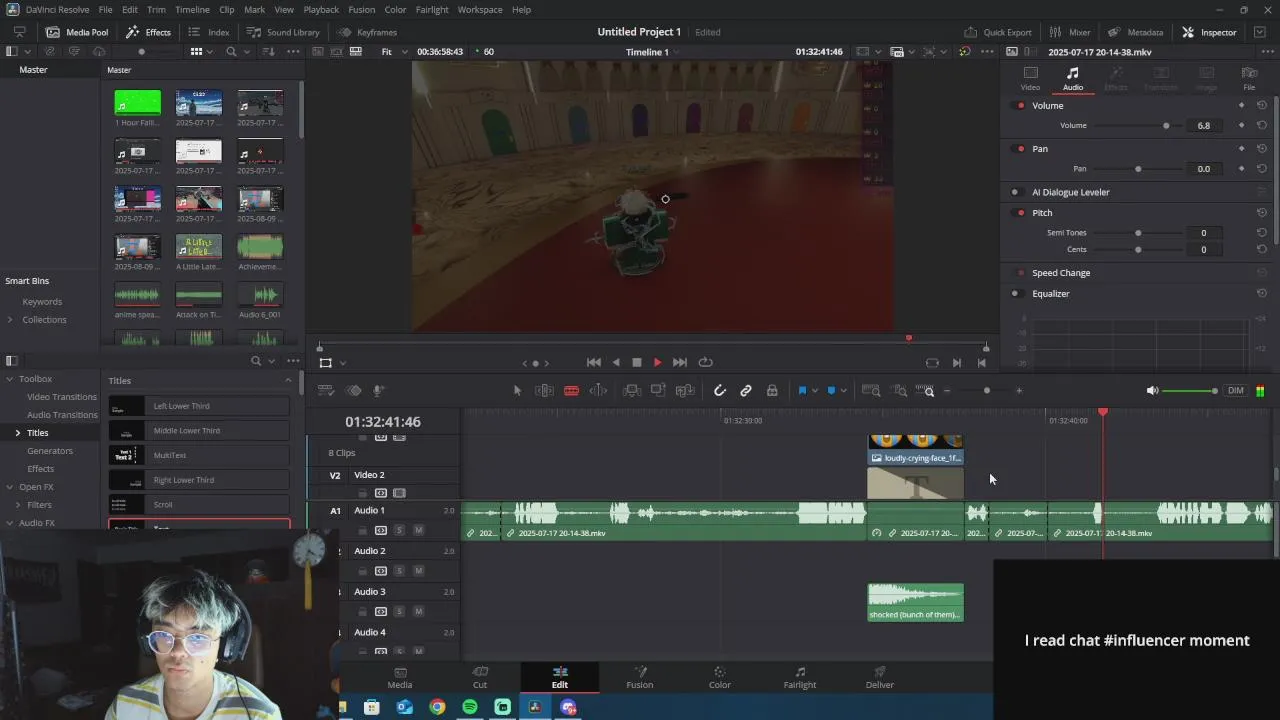Add a blue marker to timeline
Image resolution: width=1280 pixels, height=720 pixels.
pyautogui.click(x=831, y=391)
